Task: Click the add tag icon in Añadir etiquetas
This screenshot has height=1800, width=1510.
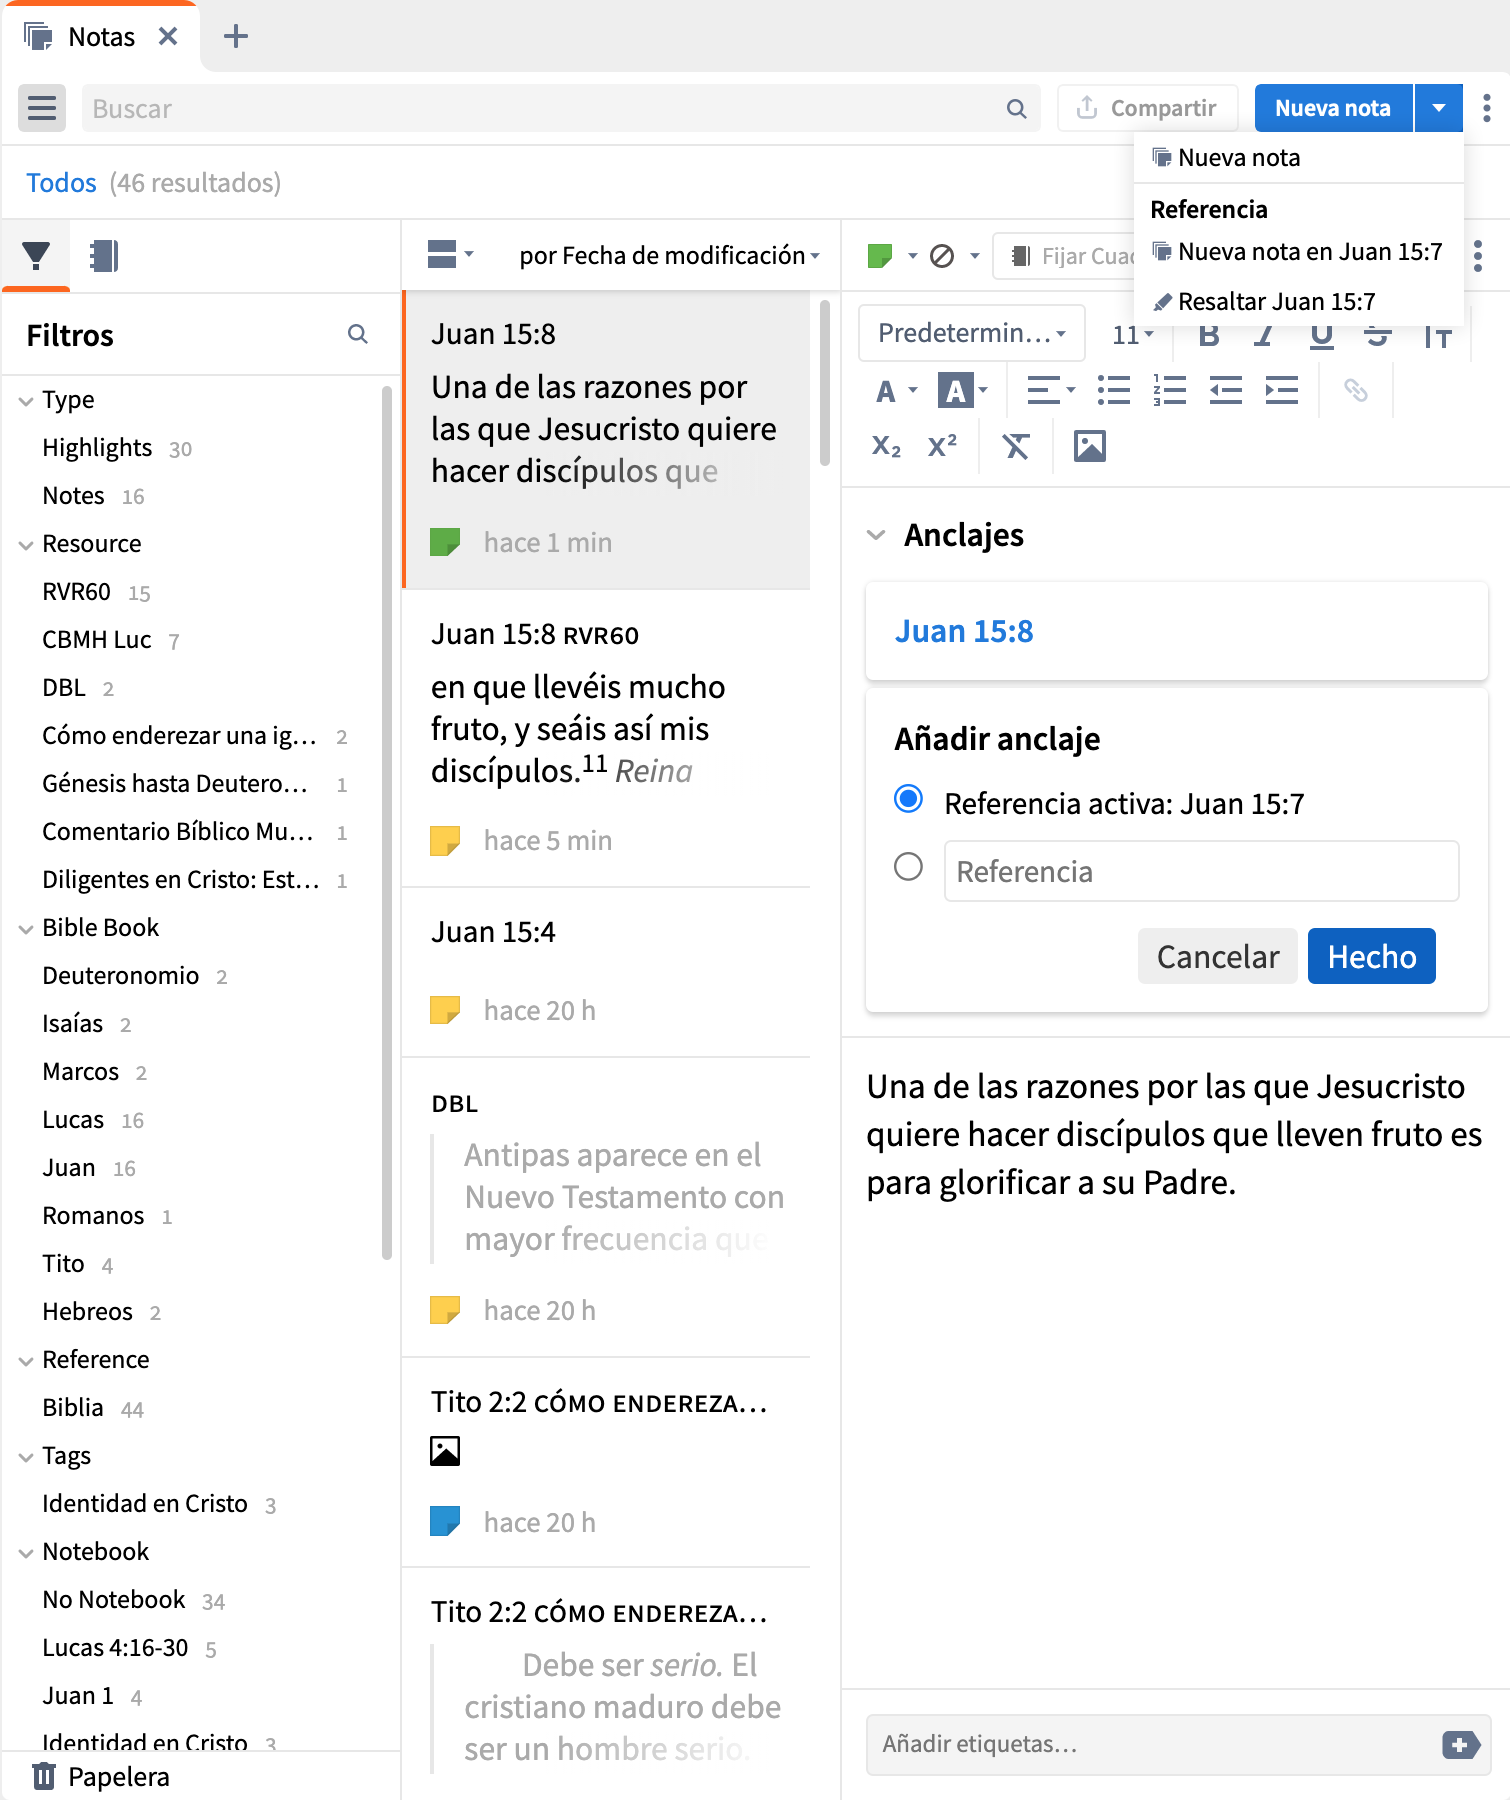Action: (1461, 1745)
